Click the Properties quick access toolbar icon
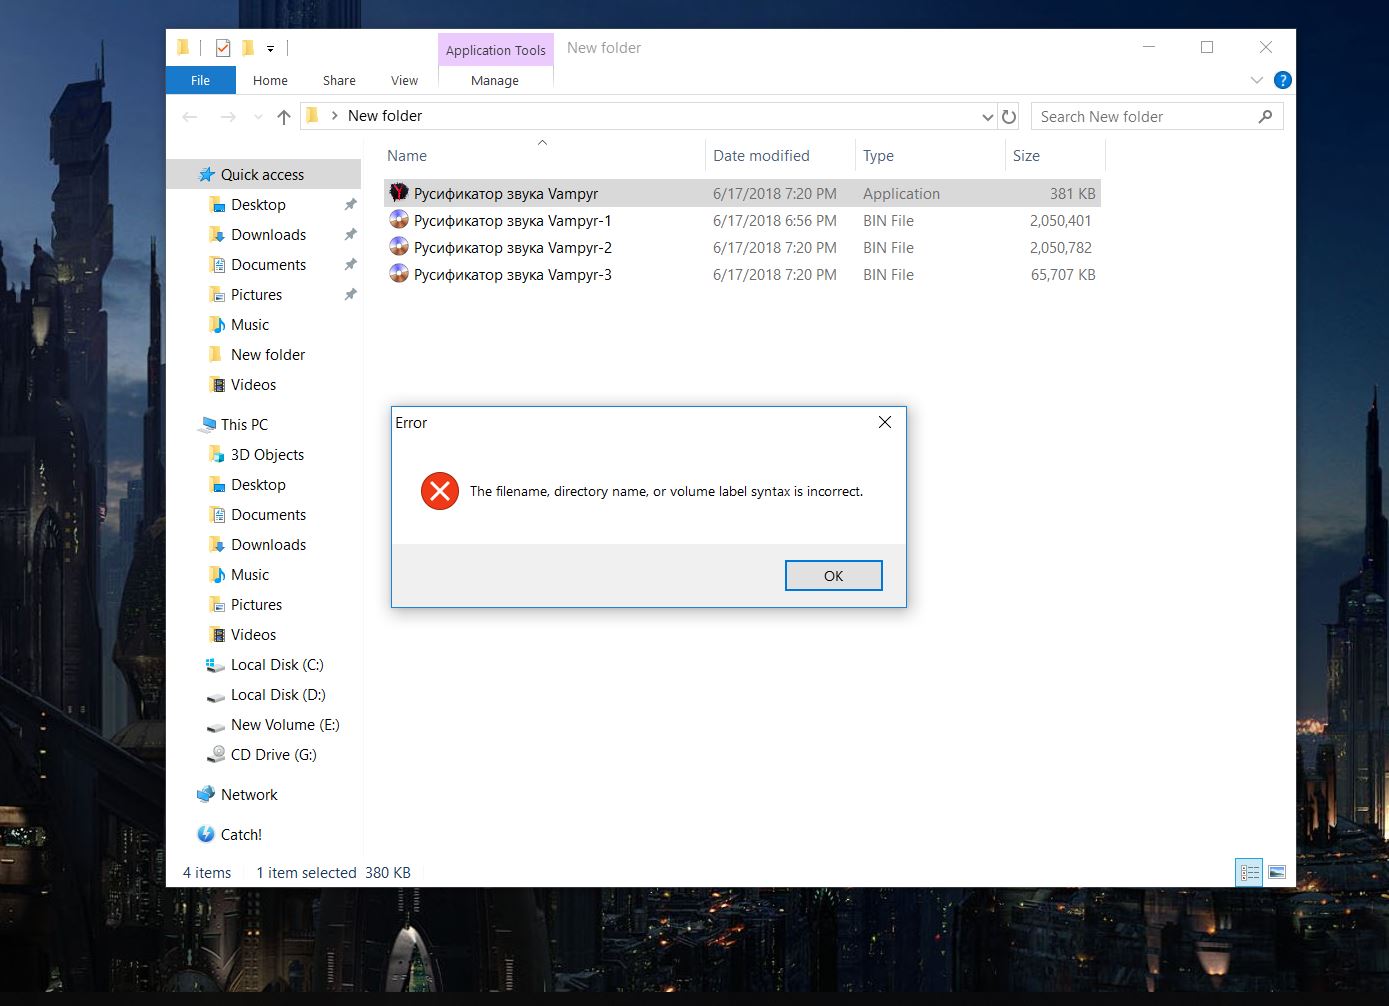 point(223,47)
